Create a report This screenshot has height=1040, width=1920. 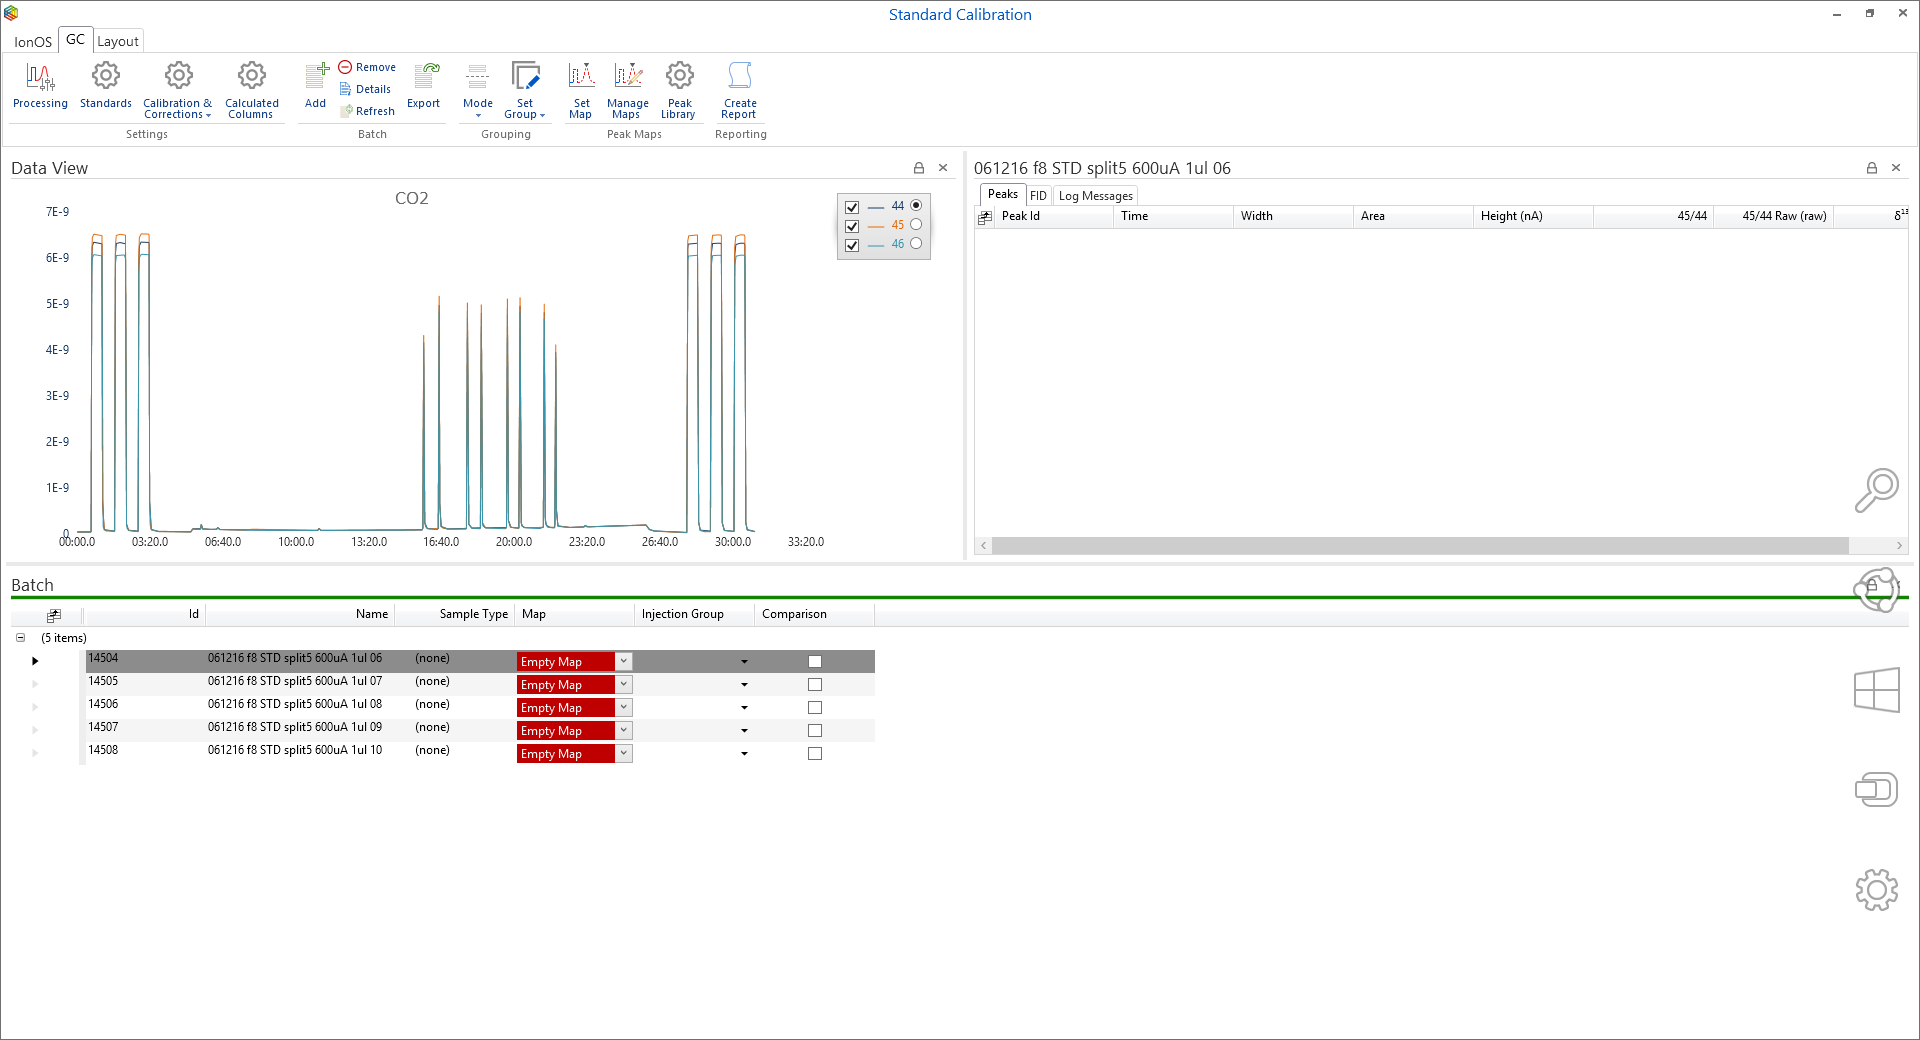tap(740, 86)
